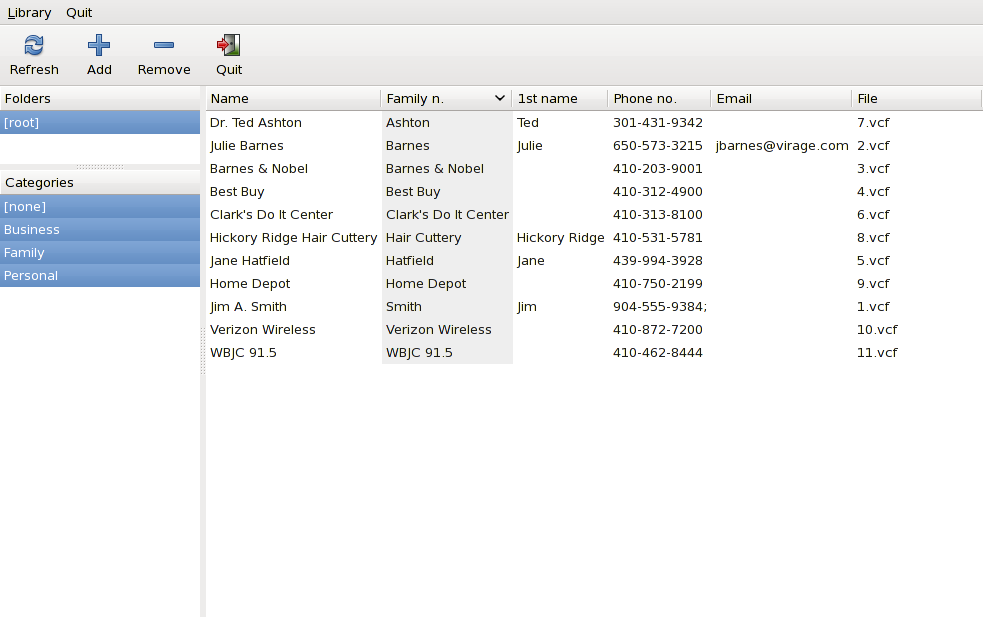Click the File column header
Viewport: 983px width, 617px height.
coord(917,98)
